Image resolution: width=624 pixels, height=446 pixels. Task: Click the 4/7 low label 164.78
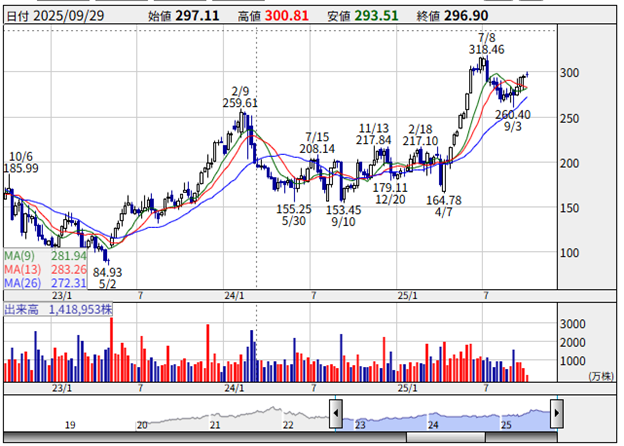click(443, 207)
